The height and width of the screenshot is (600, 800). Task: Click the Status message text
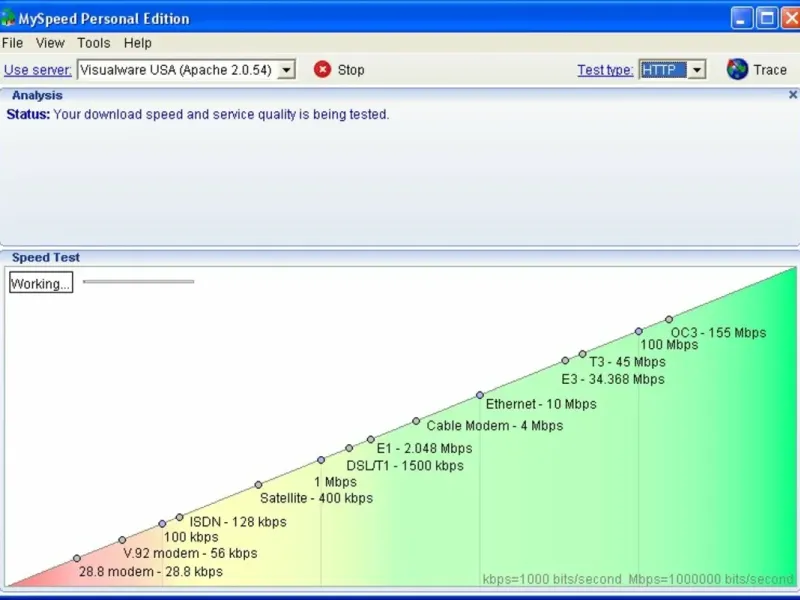(197, 114)
